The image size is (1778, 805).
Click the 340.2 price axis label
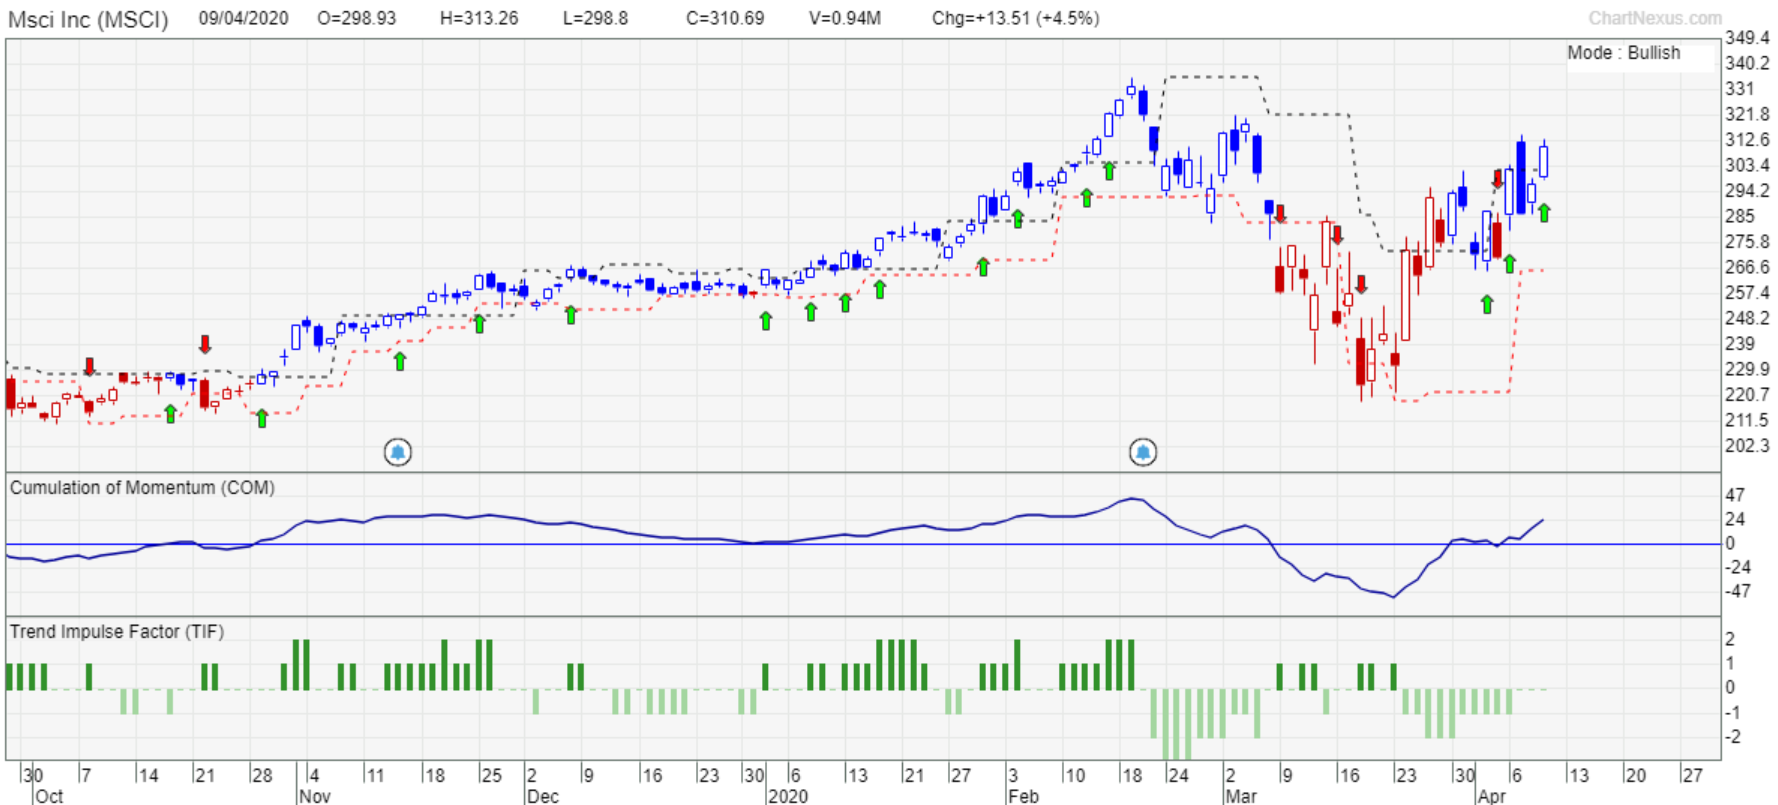1747,63
